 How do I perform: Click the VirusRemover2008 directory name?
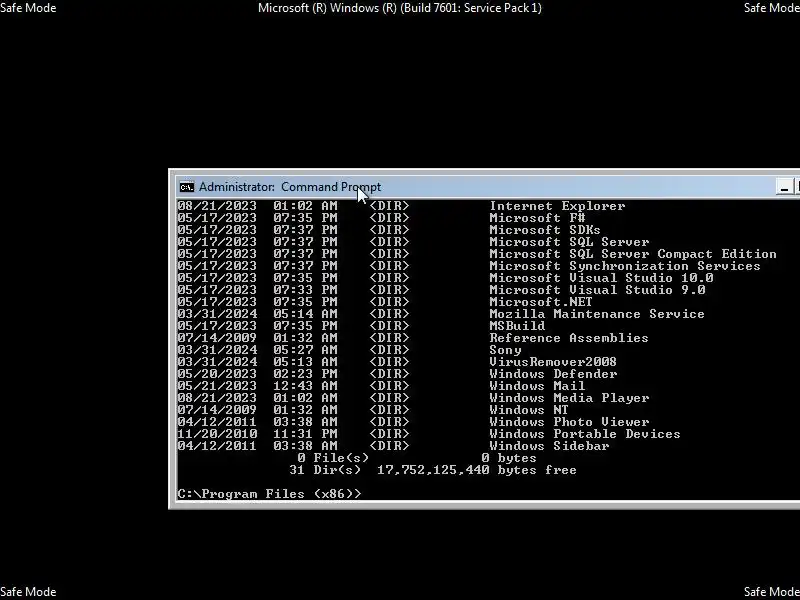pos(553,362)
